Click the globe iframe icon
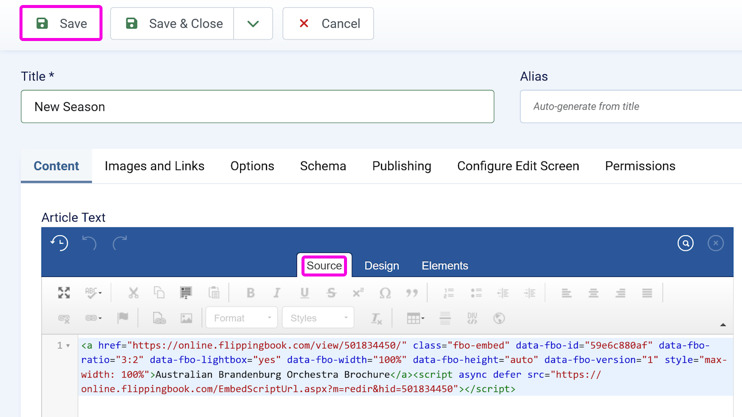Viewport: 742px width, 417px height. click(x=499, y=318)
